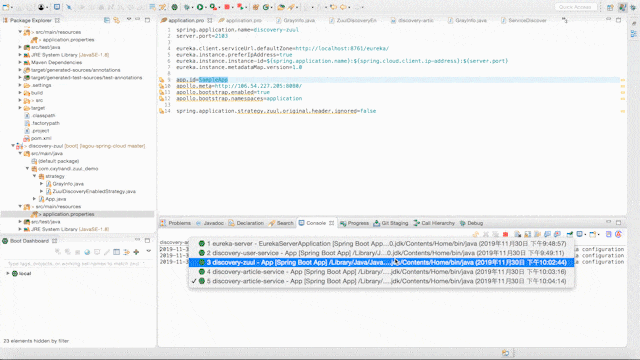Screen dimensions: 640x360
Task: Click the Boot Dashboard green power toolbar icon
Action: click(175, 7)
